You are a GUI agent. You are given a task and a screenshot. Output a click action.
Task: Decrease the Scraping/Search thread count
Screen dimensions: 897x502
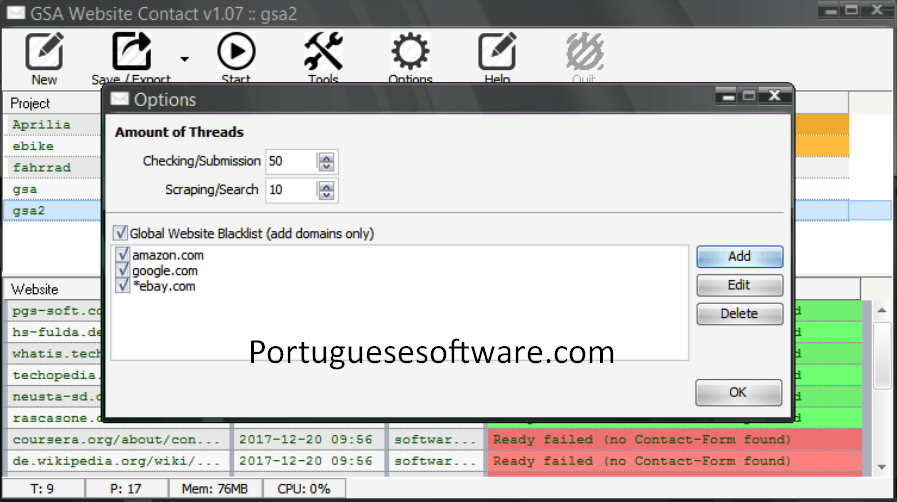[x=327, y=195]
